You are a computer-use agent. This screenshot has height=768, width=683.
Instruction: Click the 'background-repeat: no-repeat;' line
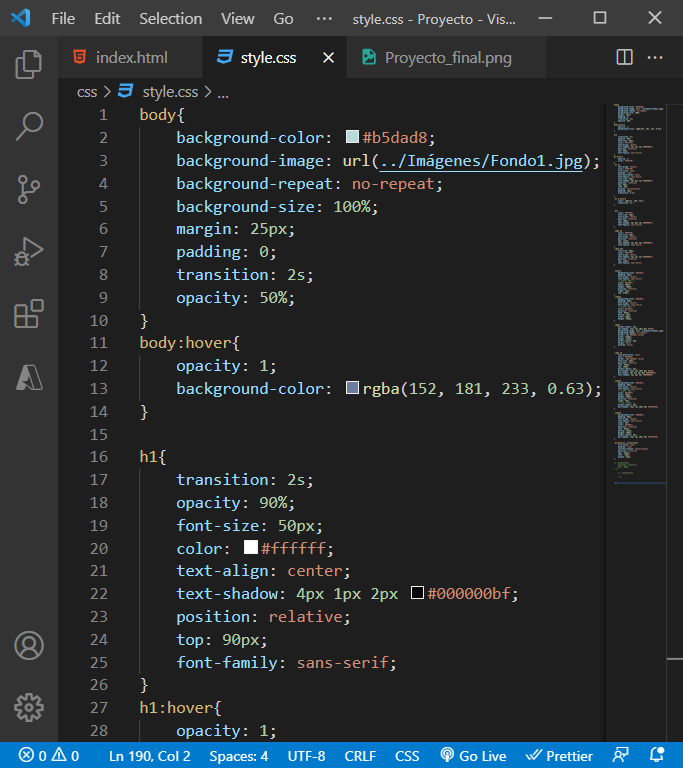pos(309,184)
